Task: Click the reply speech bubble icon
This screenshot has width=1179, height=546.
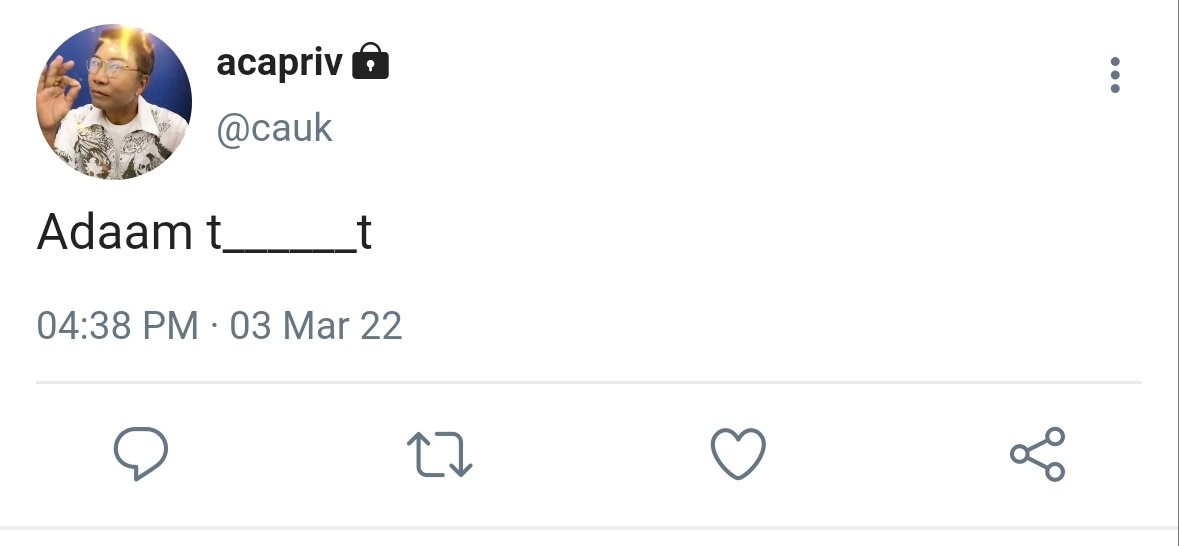Action: click(141, 453)
